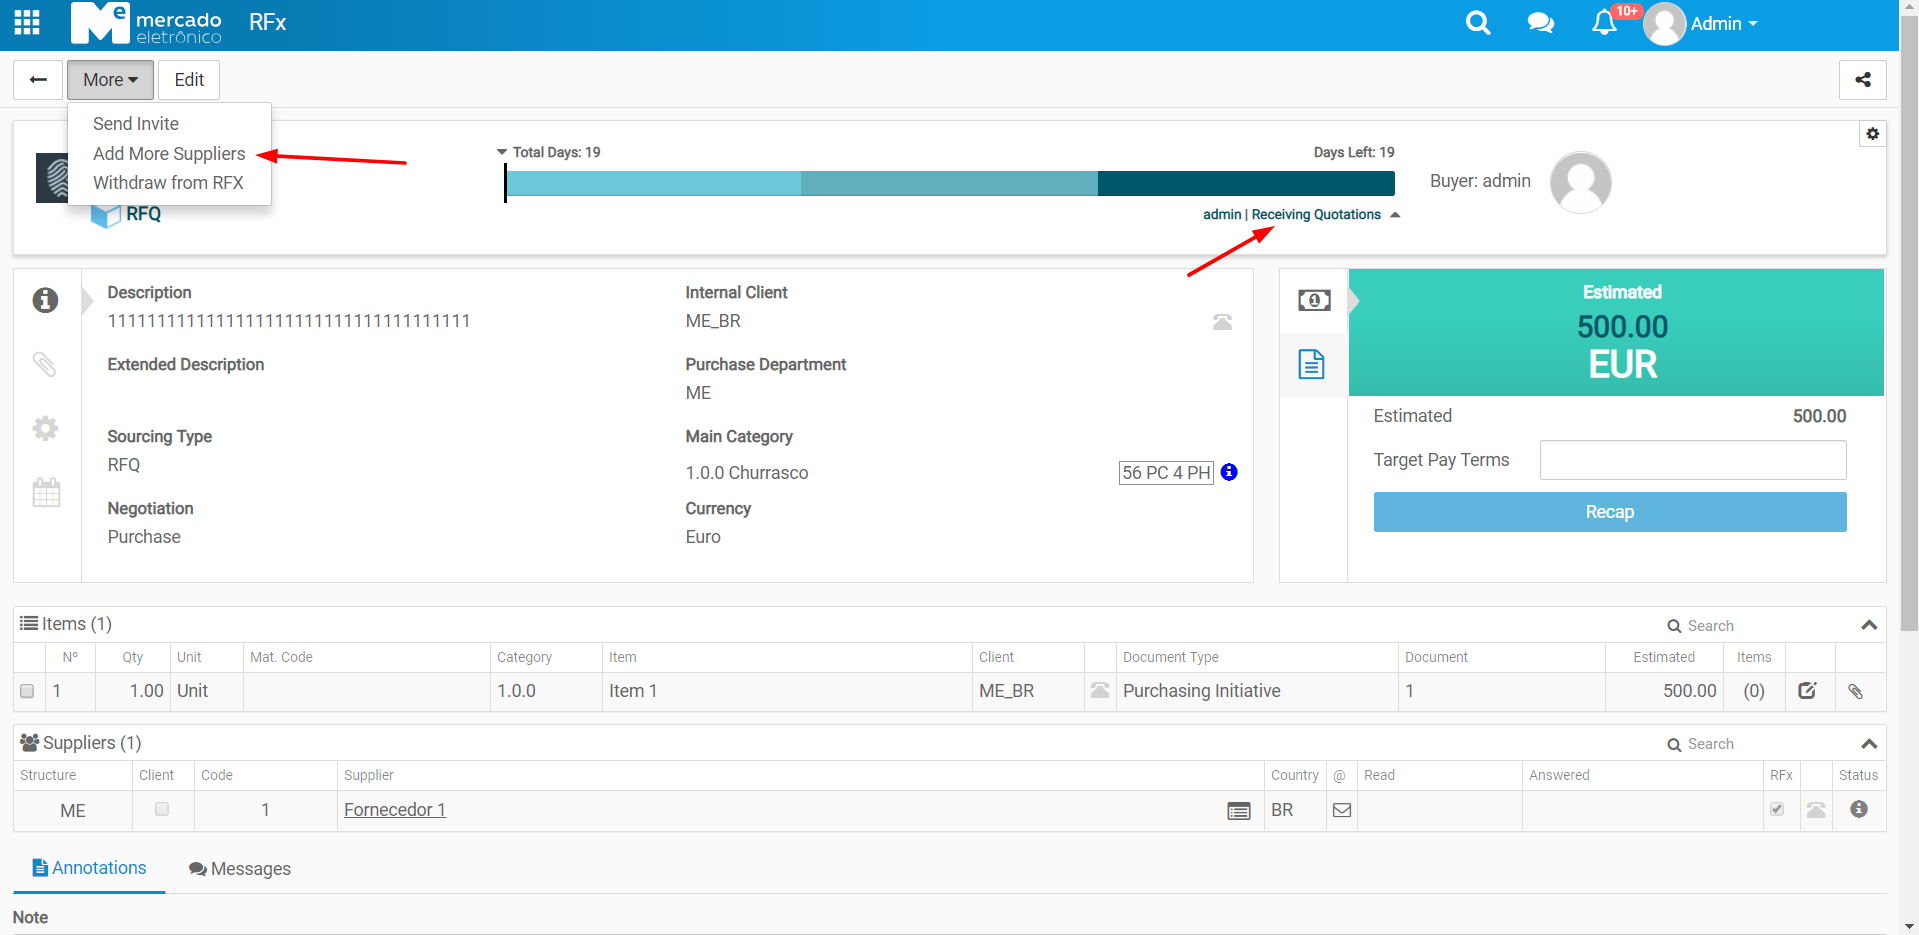1919x935 pixels.
Task: Click the edit icon on Item 1 row
Action: pyautogui.click(x=1807, y=691)
